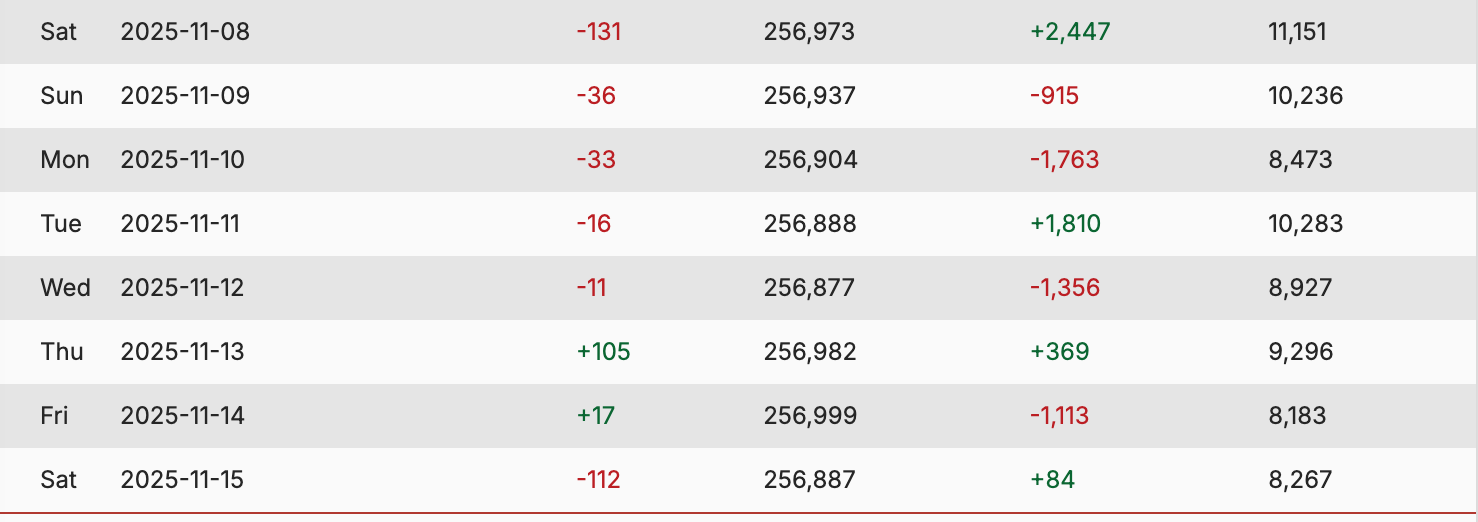
Task: Click the green +105 value
Action: (603, 352)
